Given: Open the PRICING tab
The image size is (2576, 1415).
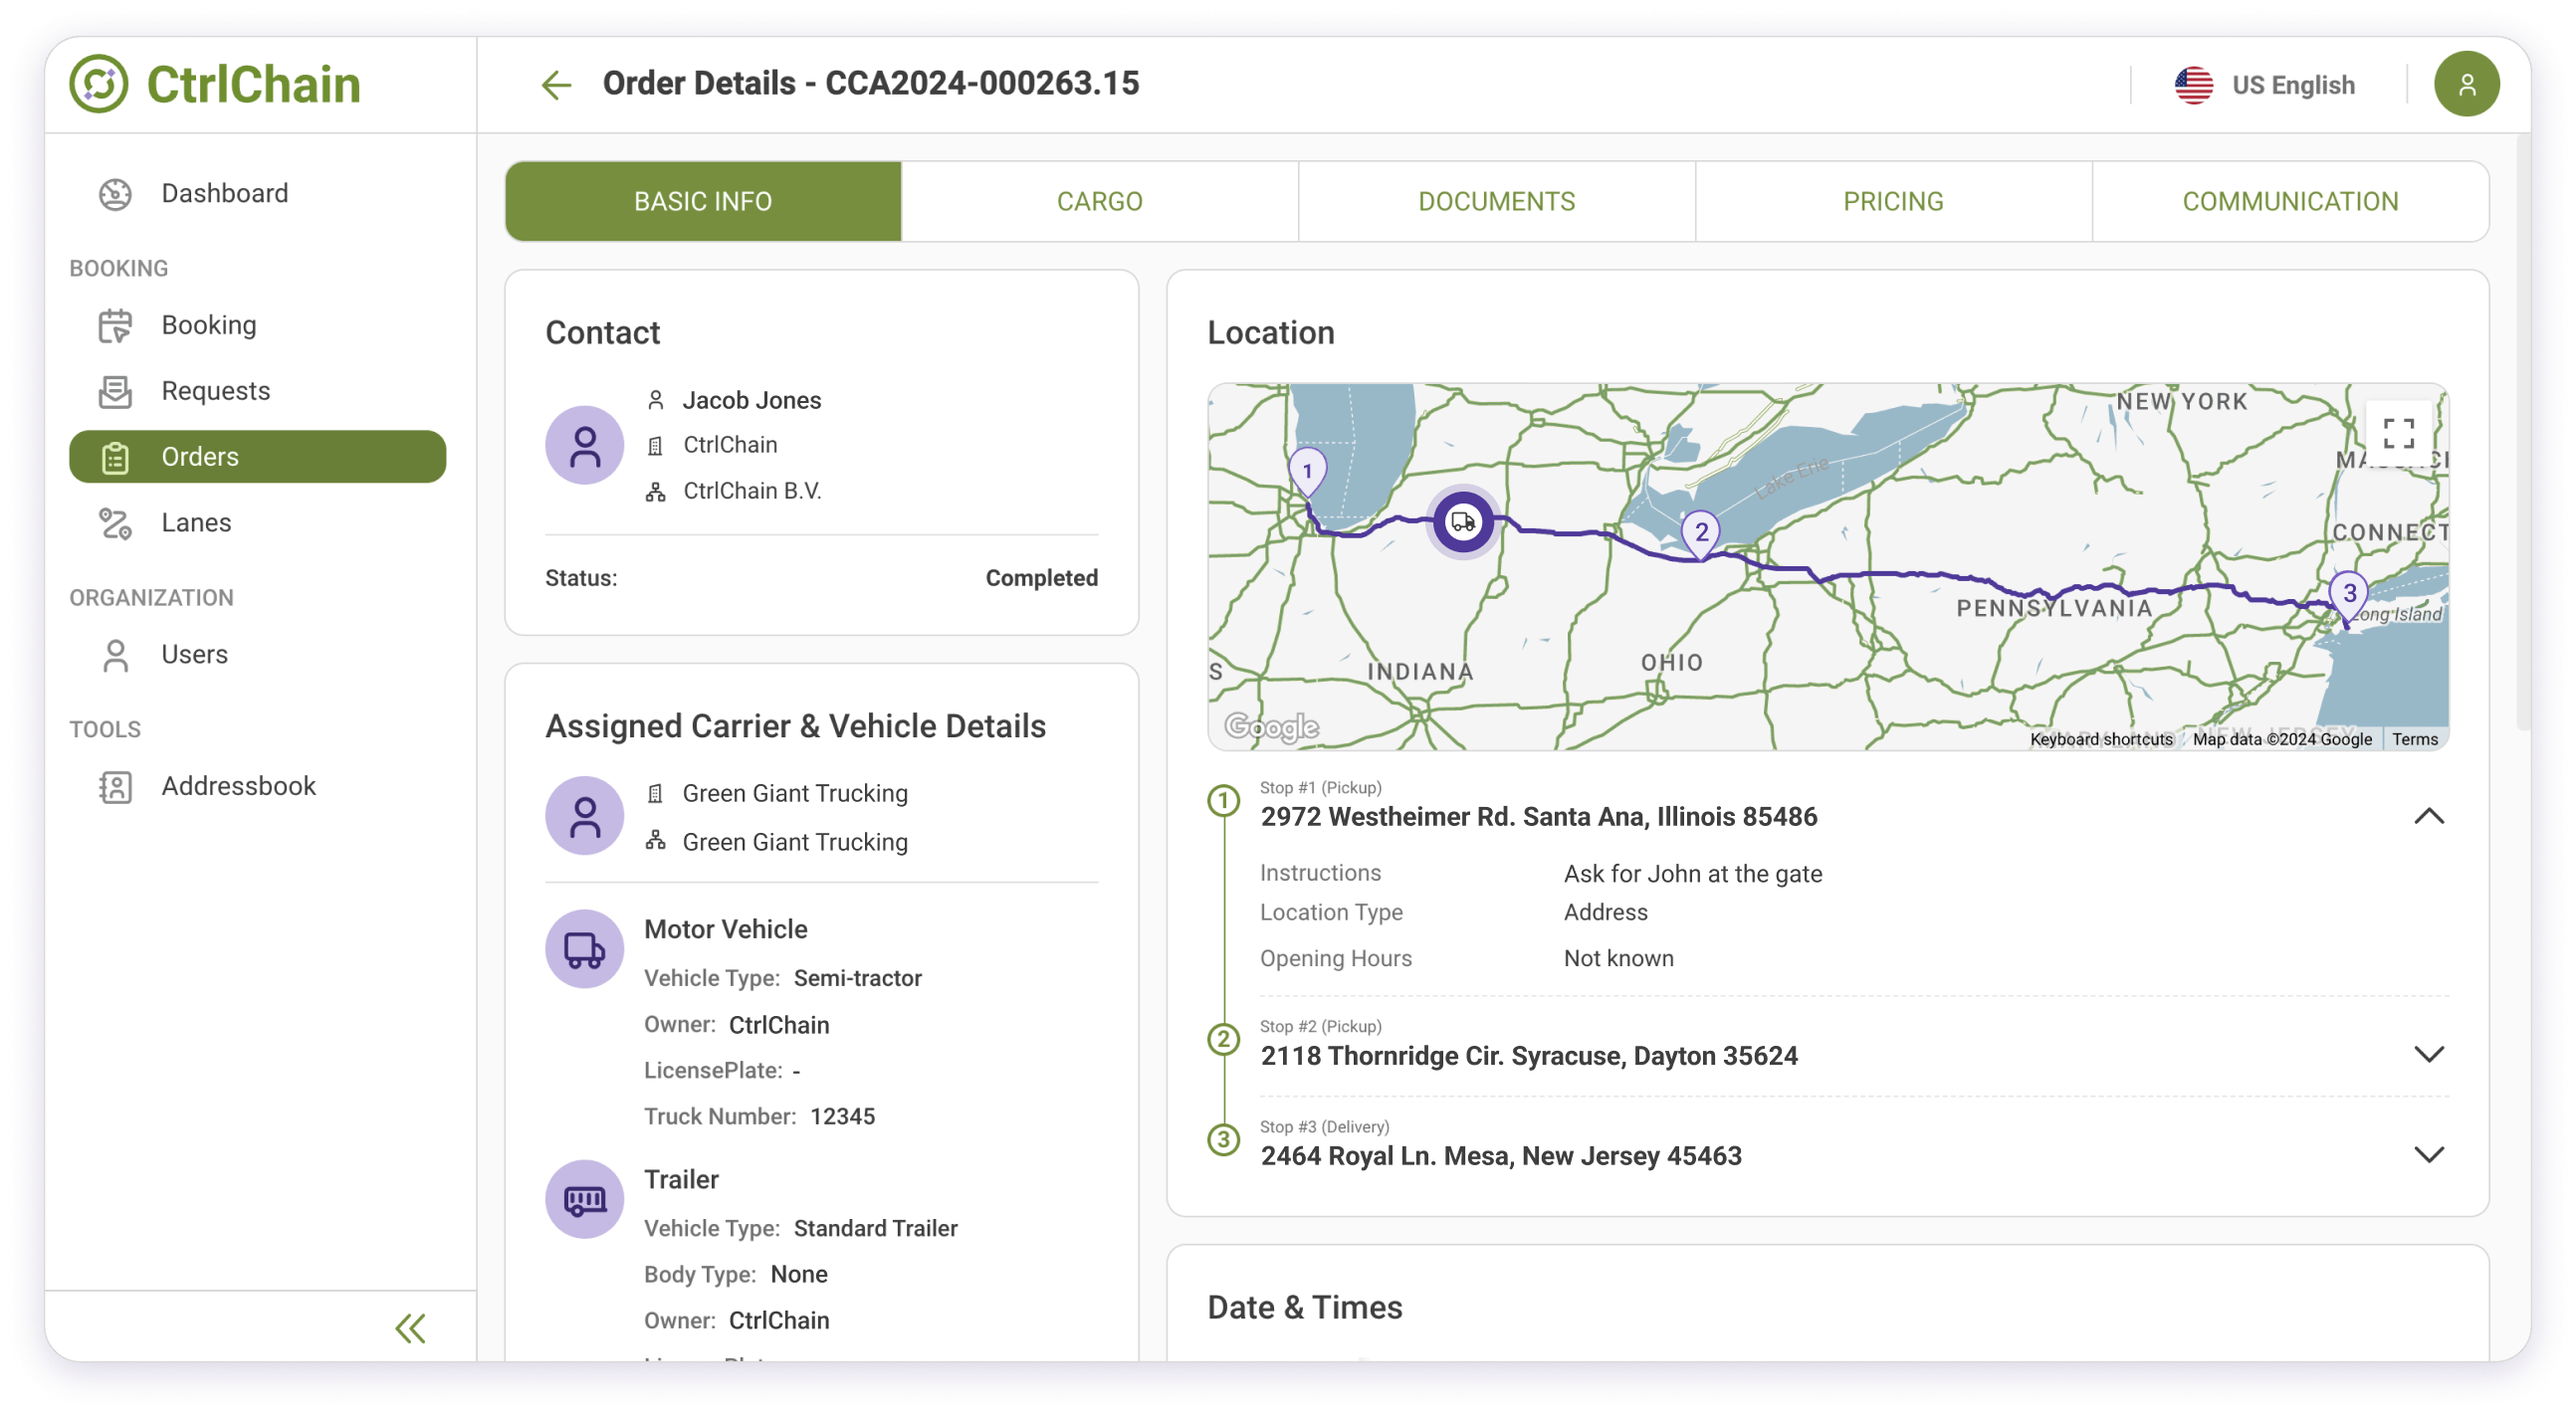Looking at the screenshot, I should pos(1892,201).
